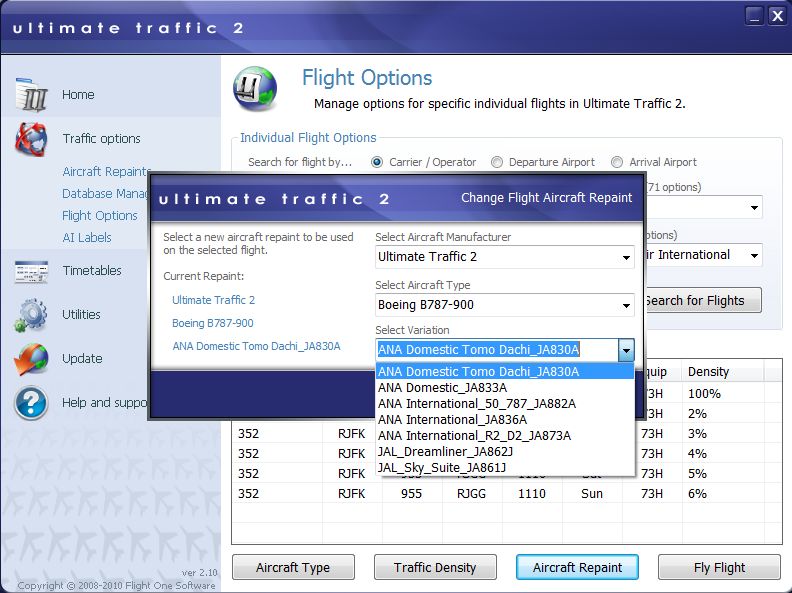Open Traffic options in the sidebar
The height and width of the screenshot is (593, 792).
tap(102, 138)
